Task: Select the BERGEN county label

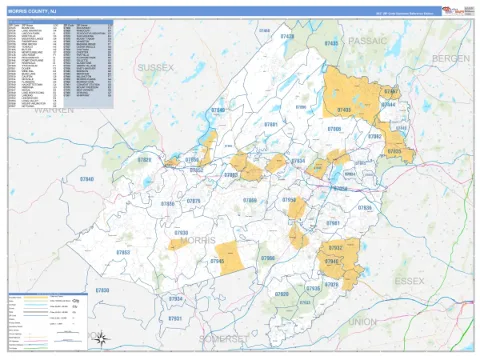Action: coord(451,59)
